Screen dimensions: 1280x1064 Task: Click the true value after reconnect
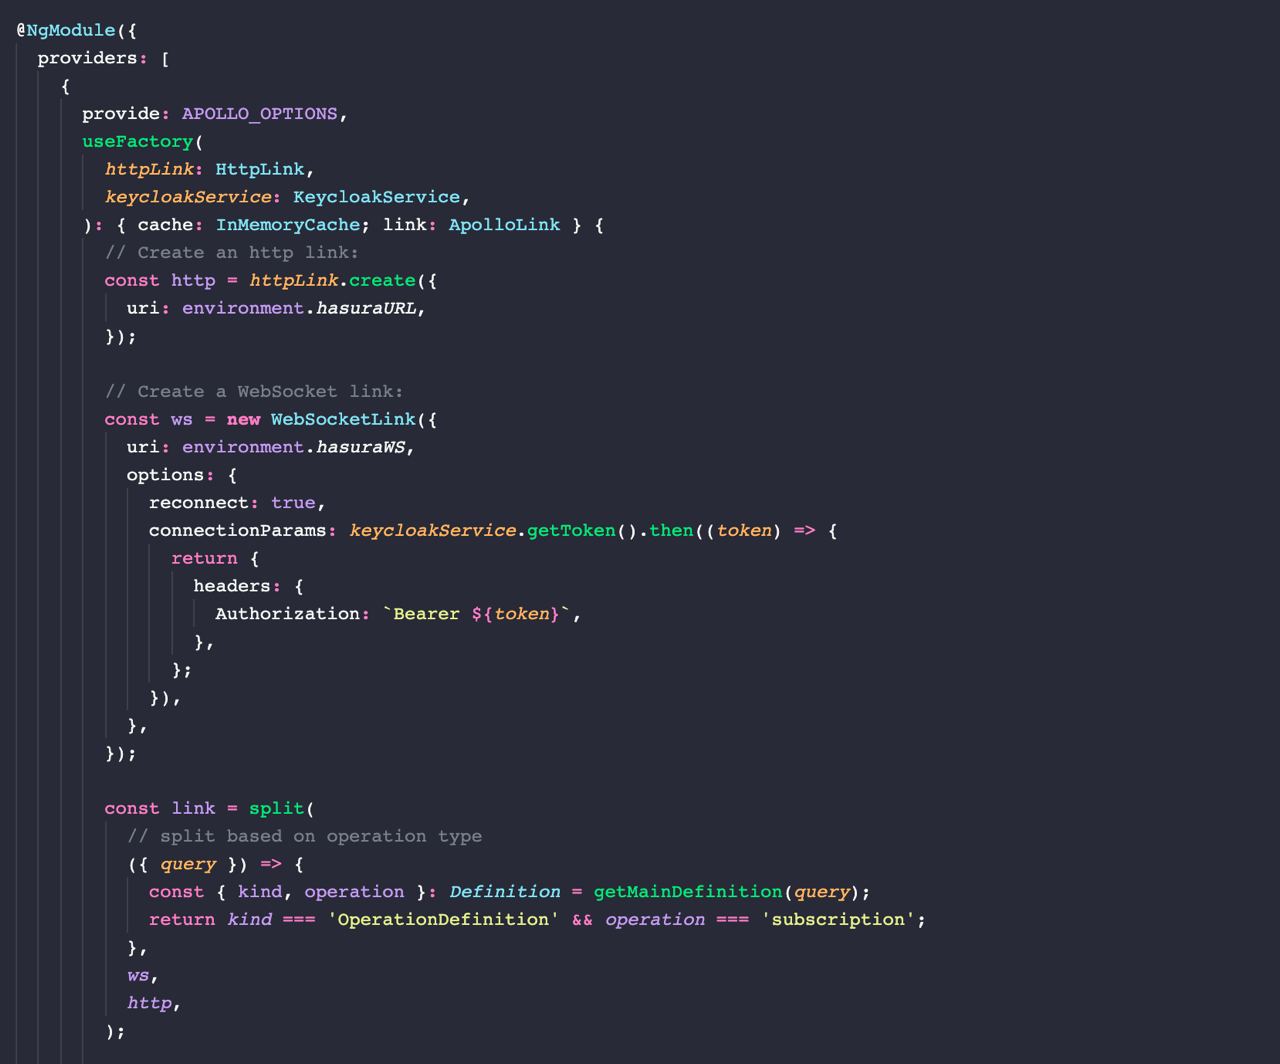pyautogui.click(x=293, y=502)
